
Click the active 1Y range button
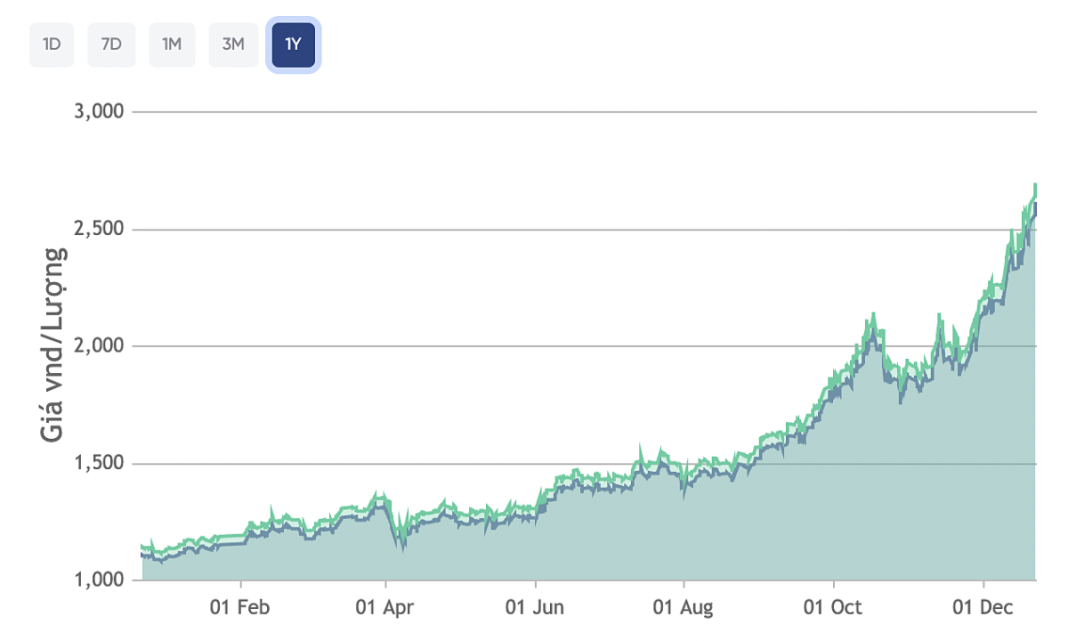pyautogui.click(x=293, y=45)
